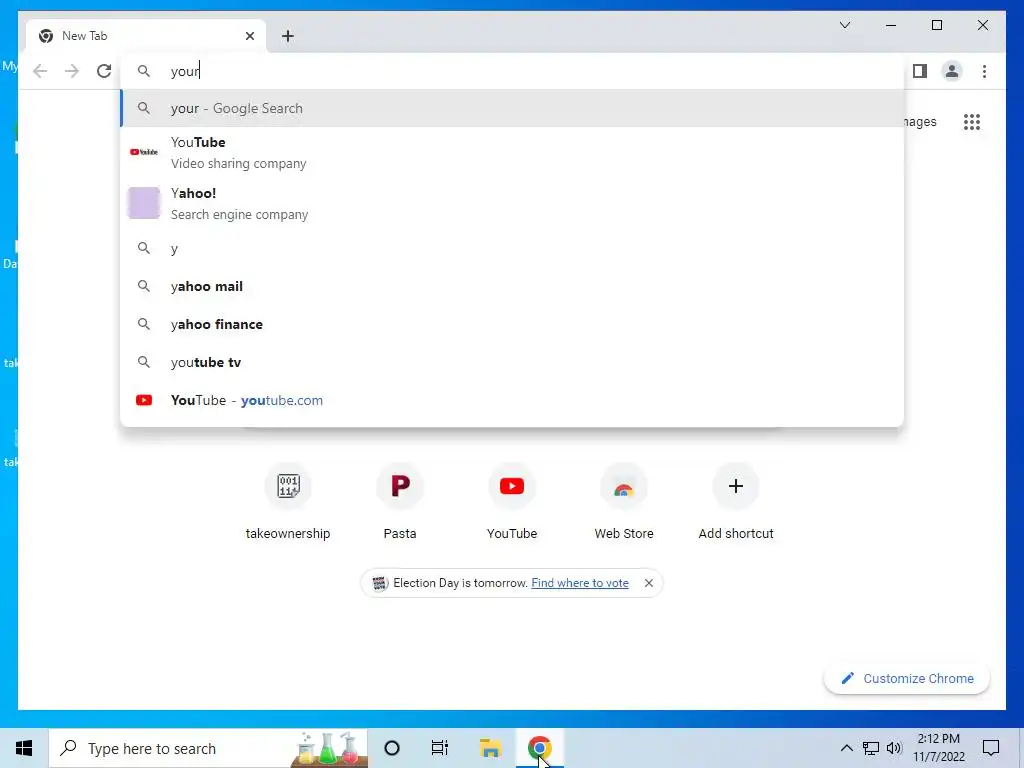Image resolution: width=1024 pixels, height=768 pixels.
Task: Click the search highlights flasks icon
Action: tap(328, 748)
